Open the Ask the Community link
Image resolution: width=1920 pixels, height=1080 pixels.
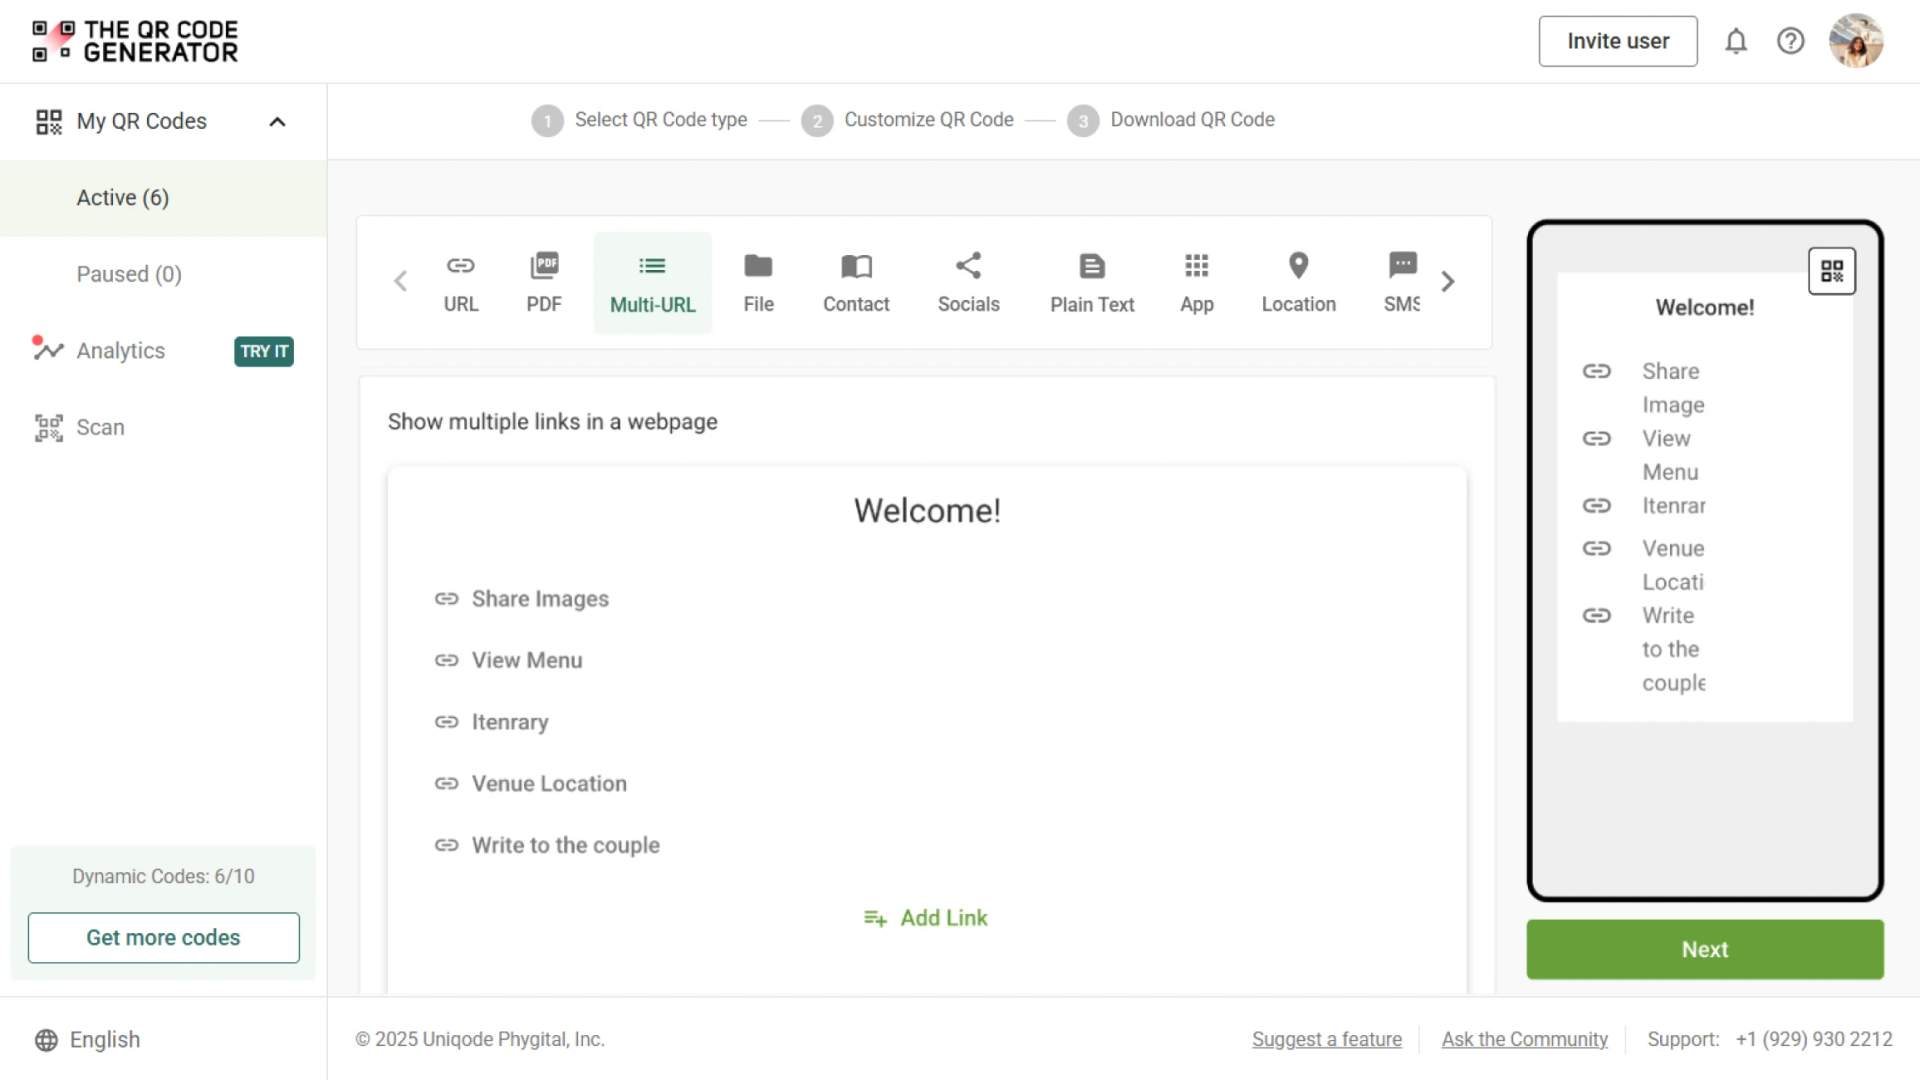tap(1525, 1040)
